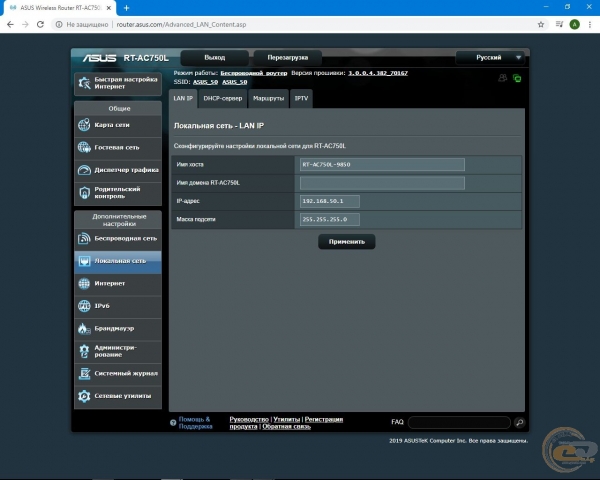
Task: Click the Гостевая сеть globe icon
Action: tap(85, 147)
